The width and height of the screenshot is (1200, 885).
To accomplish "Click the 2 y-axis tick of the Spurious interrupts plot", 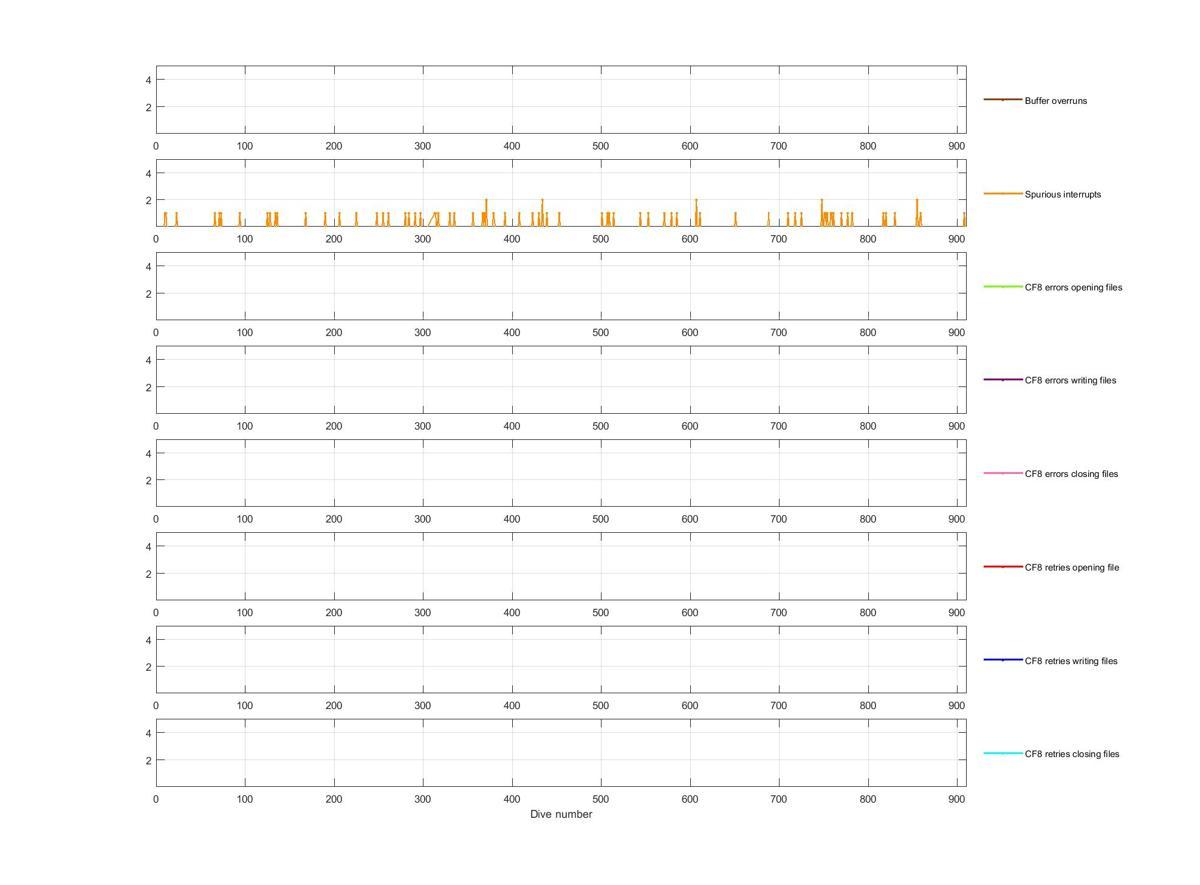I will pyautogui.click(x=148, y=200).
